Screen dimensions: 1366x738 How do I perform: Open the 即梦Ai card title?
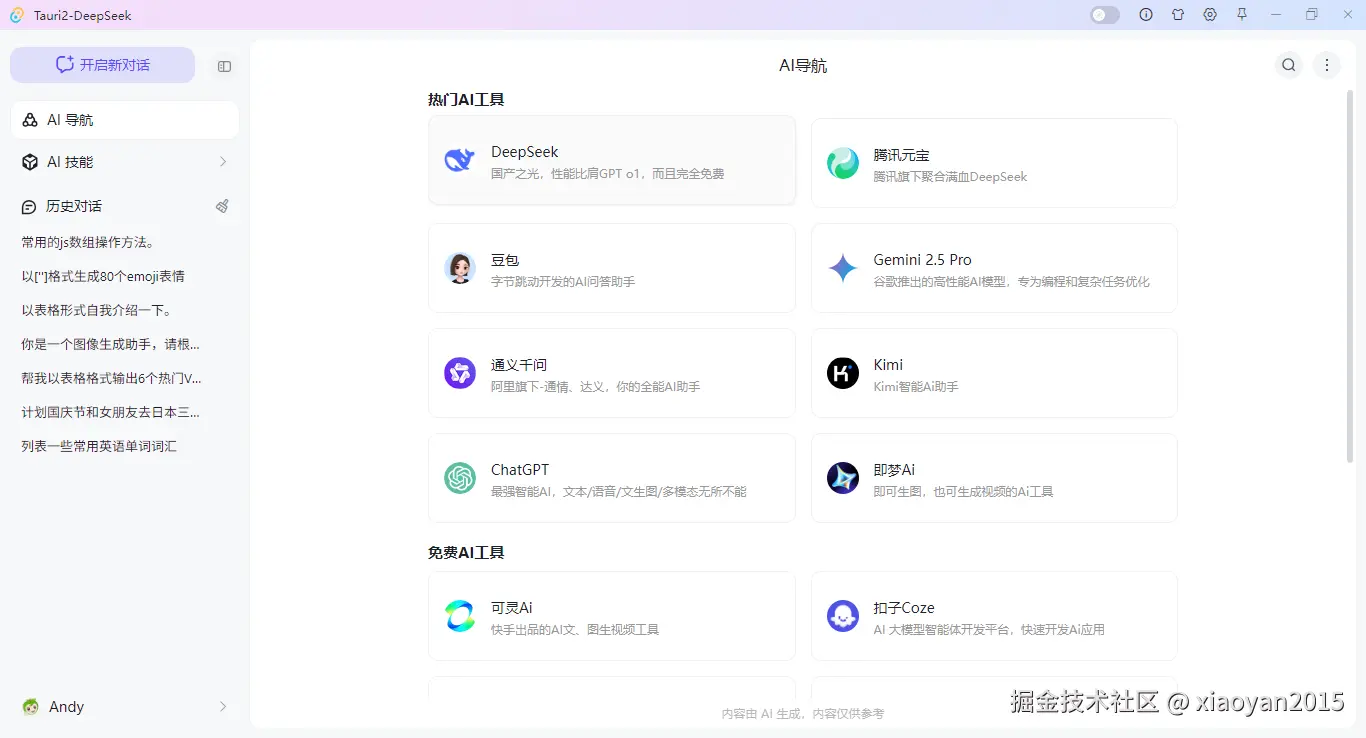894,470
